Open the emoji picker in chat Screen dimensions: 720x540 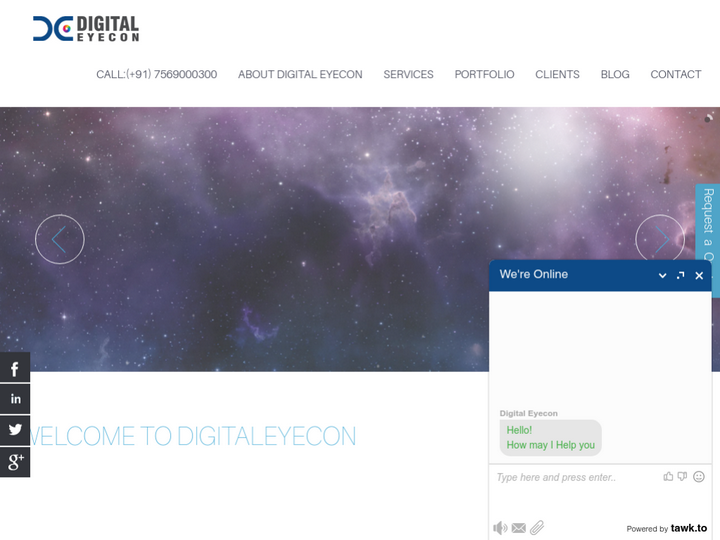699,477
